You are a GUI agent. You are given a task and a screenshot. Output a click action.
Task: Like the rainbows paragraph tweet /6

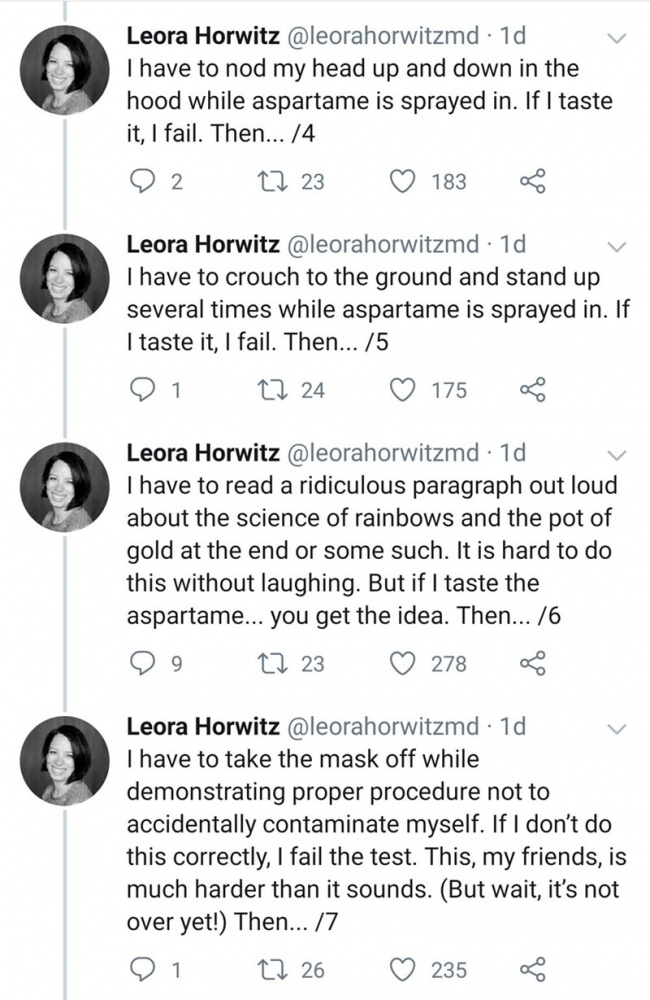[405, 662]
